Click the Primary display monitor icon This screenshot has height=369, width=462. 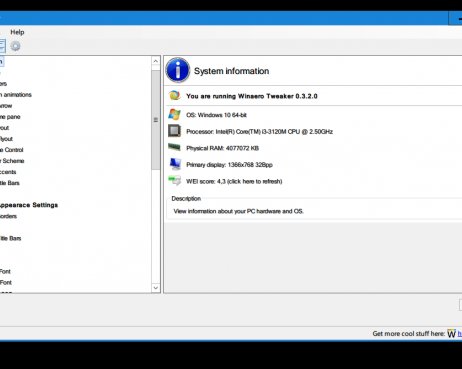(x=175, y=164)
